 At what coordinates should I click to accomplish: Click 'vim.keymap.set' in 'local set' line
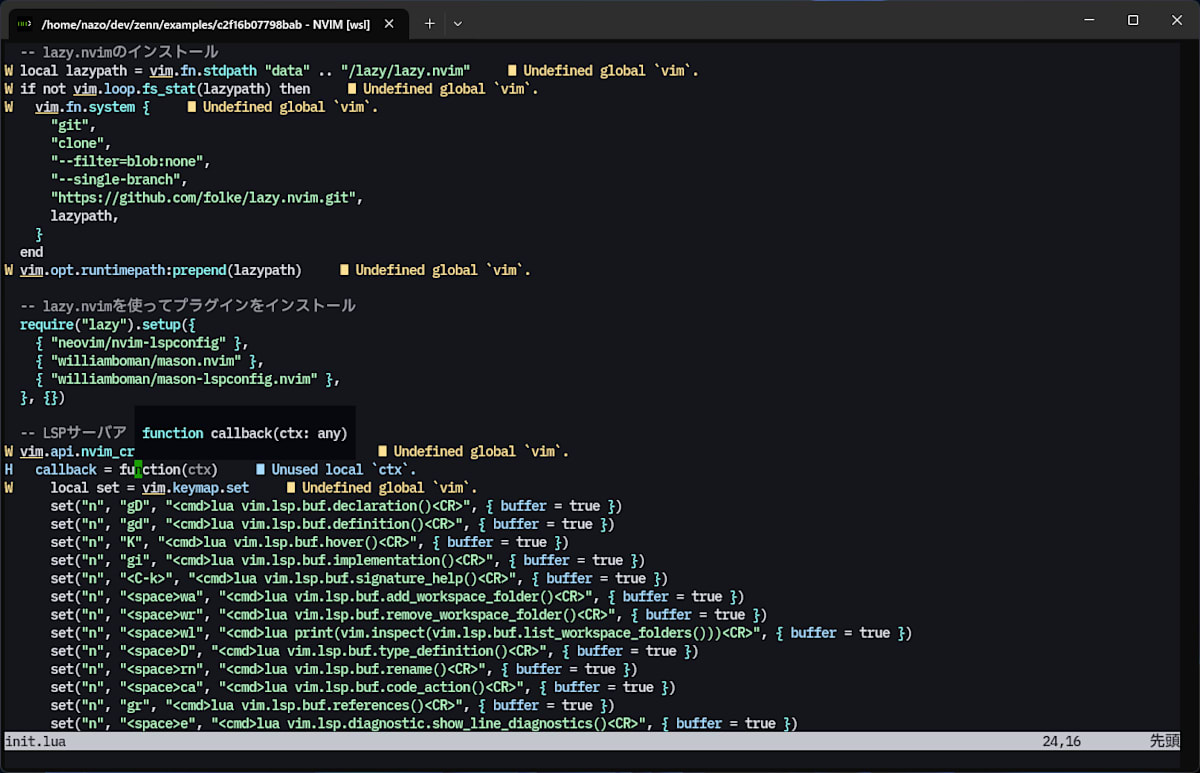(x=195, y=488)
